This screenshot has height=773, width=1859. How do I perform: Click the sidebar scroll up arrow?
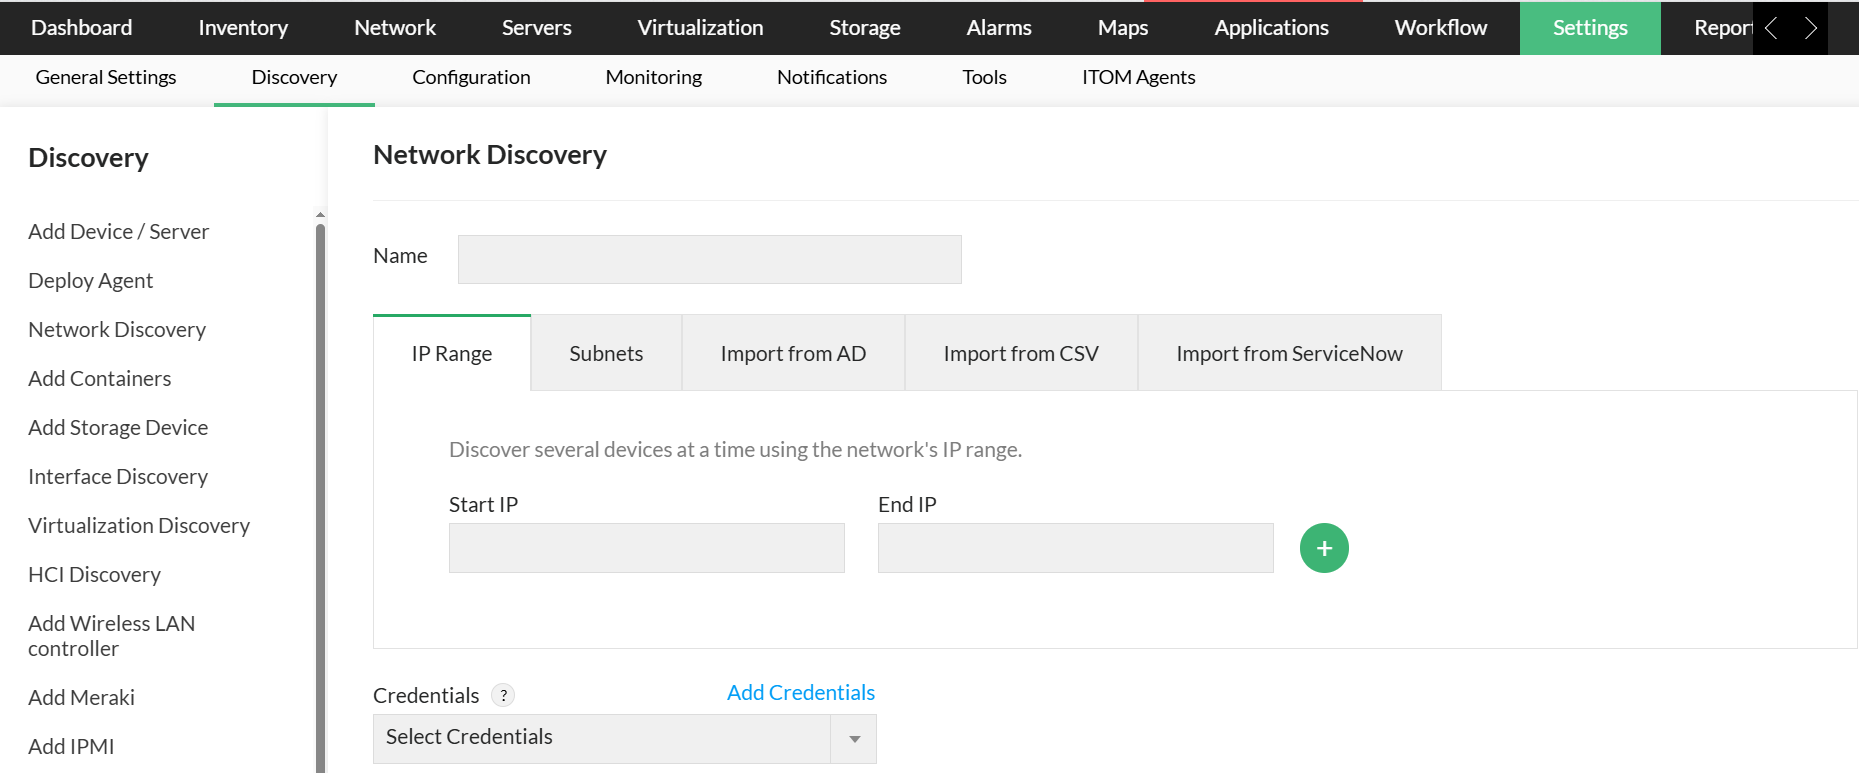click(320, 214)
